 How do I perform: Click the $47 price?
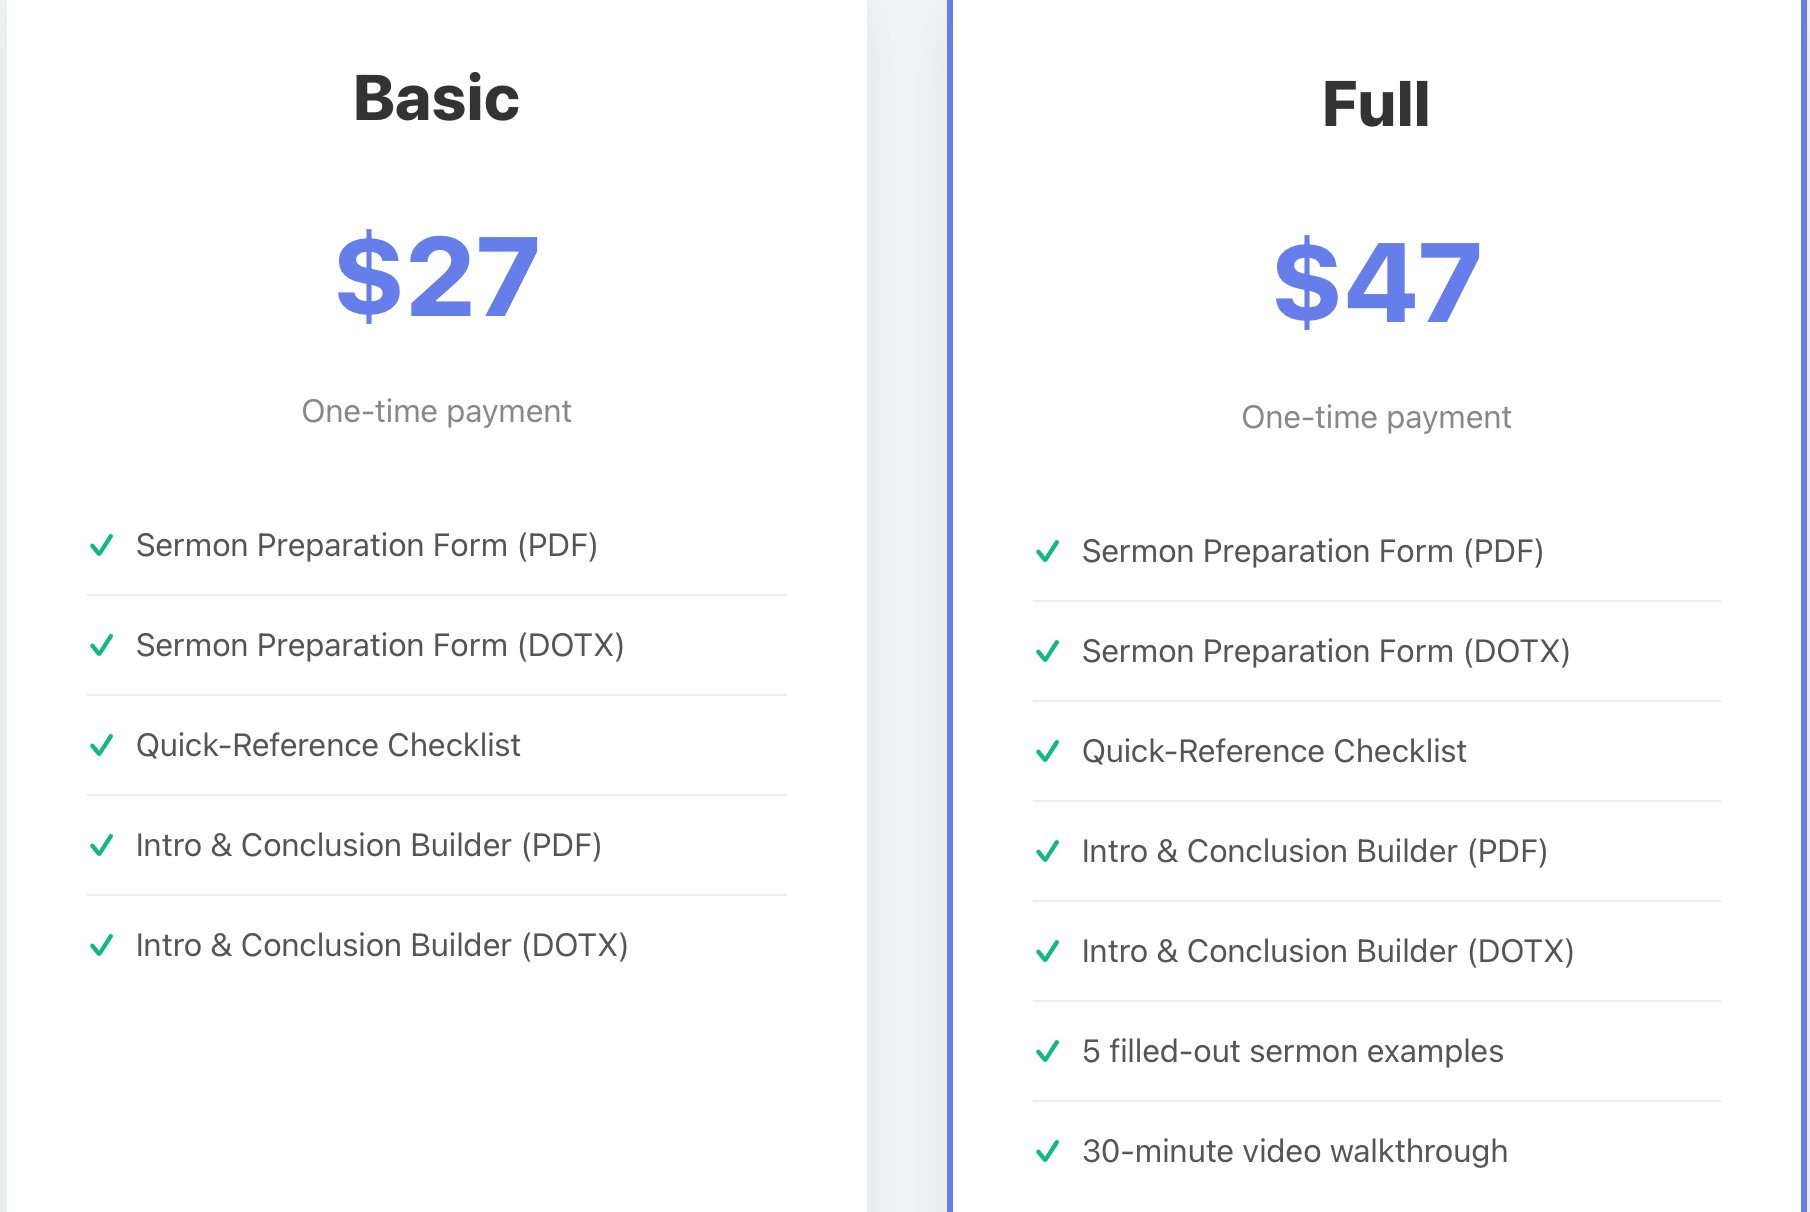click(x=1377, y=282)
